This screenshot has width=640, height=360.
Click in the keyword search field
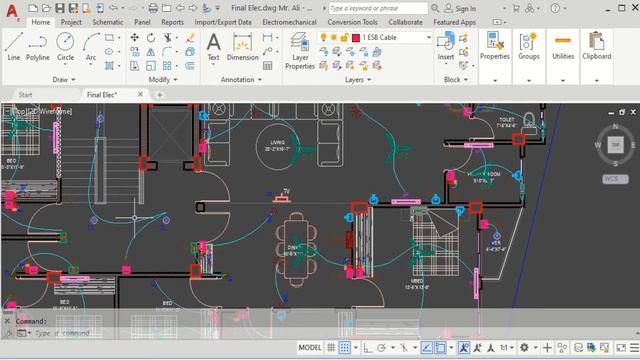(378, 8)
